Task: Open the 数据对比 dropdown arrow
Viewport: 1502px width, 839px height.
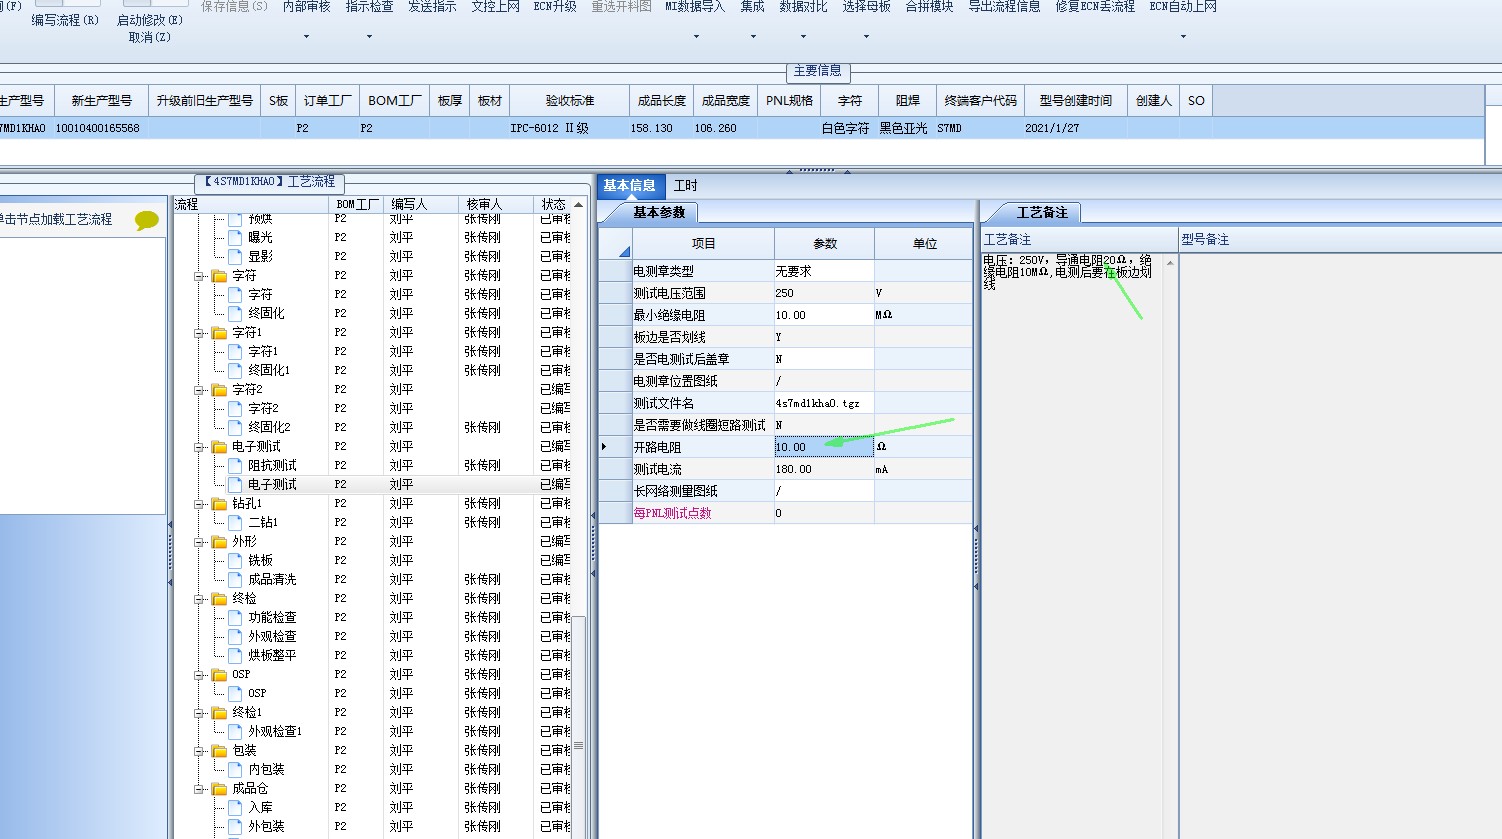Action: point(803,37)
